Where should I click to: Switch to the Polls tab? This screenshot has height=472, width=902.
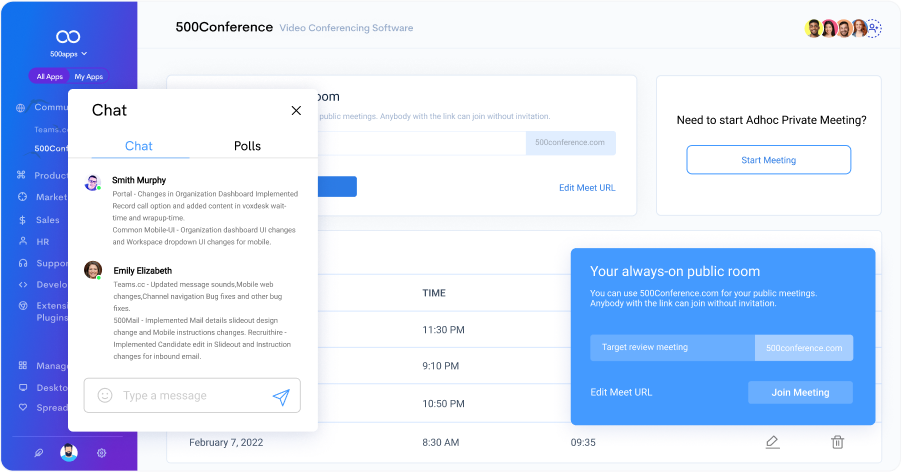247,146
